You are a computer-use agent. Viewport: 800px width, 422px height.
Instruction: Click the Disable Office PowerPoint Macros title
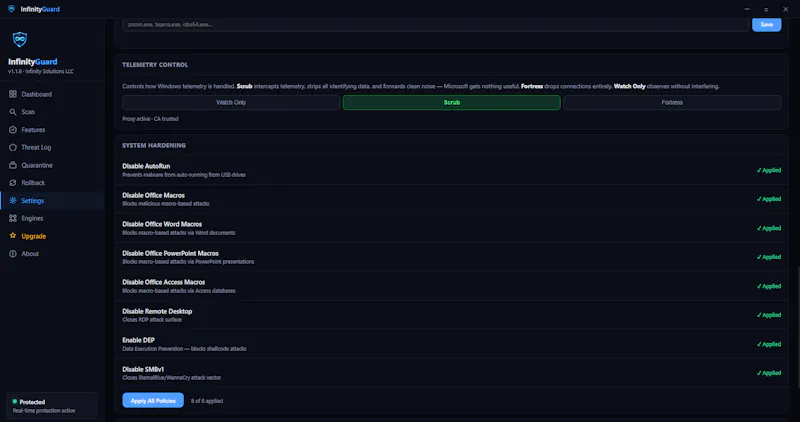click(x=170, y=253)
